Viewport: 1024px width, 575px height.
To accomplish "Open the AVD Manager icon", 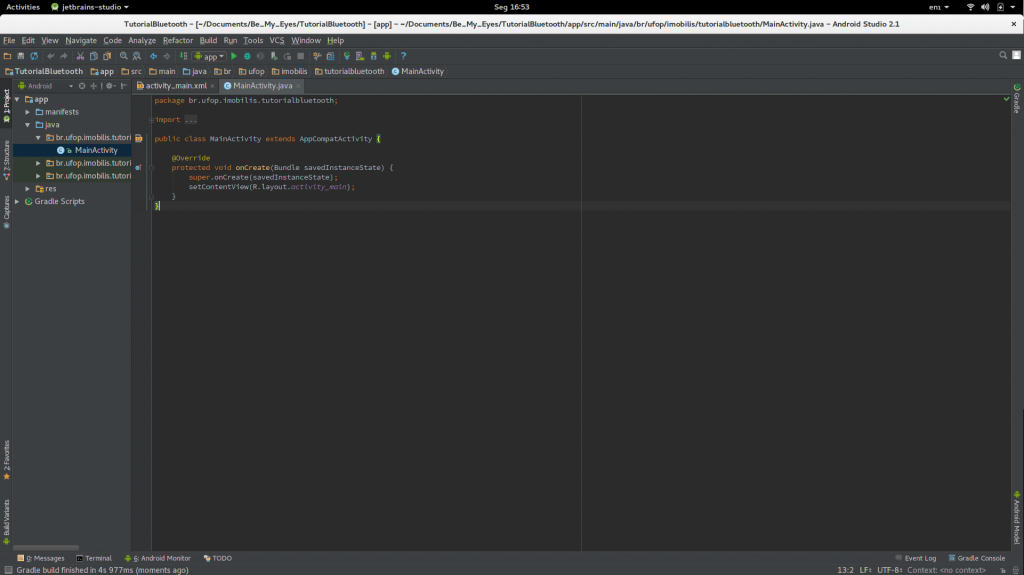I will click(360, 56).
